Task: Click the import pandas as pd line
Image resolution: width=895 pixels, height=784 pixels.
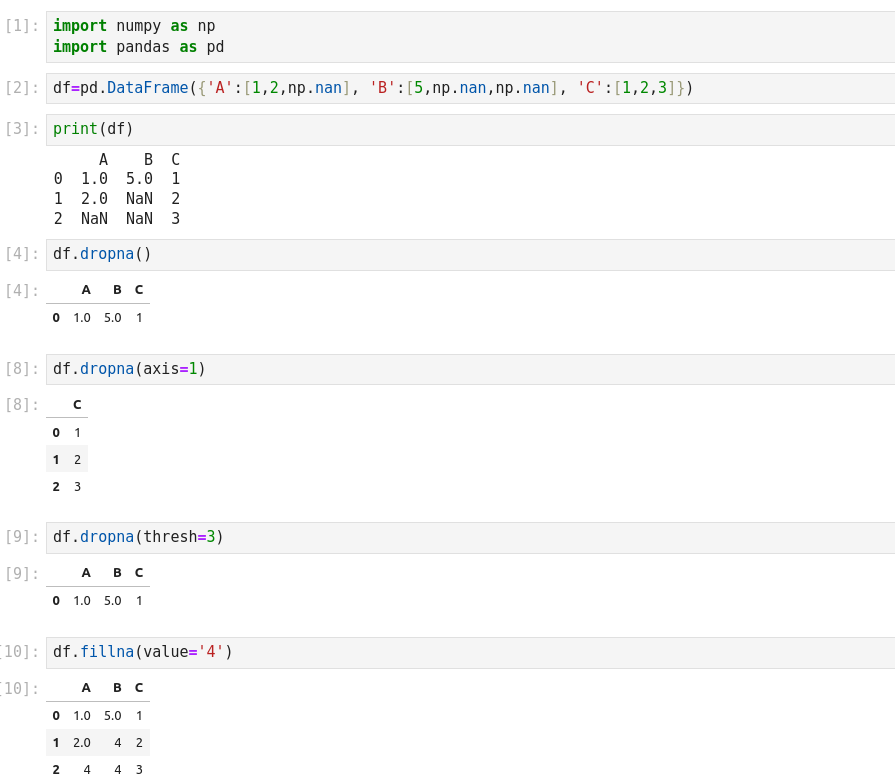Action: [138, 47]
